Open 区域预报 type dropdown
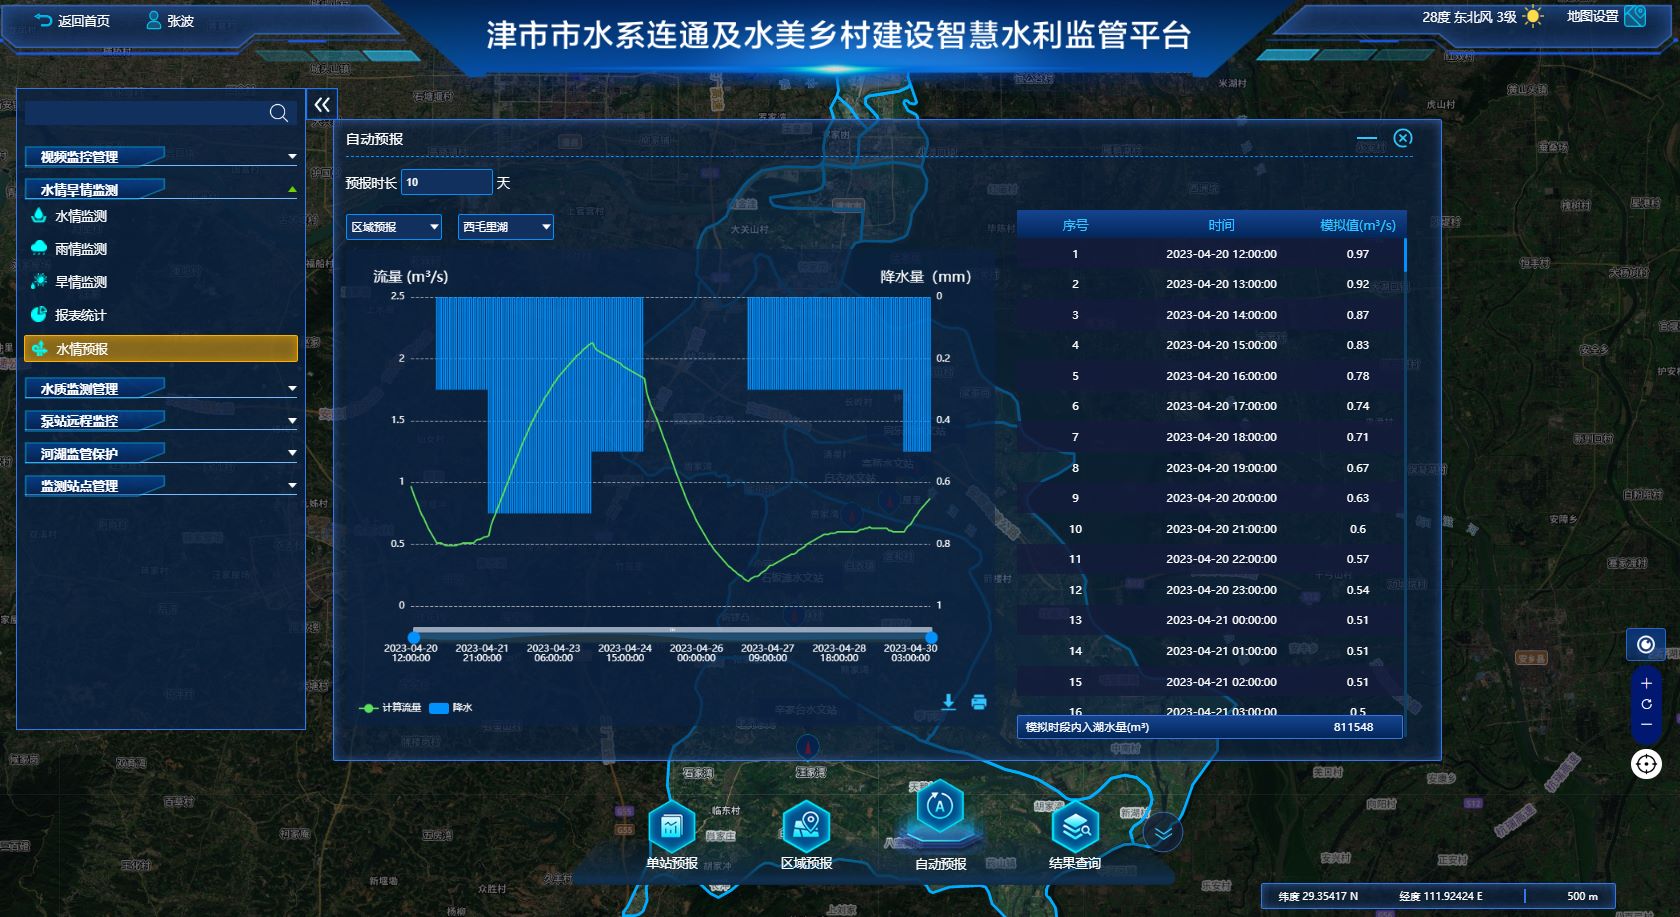The width and height of the screenshot is (1680, 917). tap(394, 227)
